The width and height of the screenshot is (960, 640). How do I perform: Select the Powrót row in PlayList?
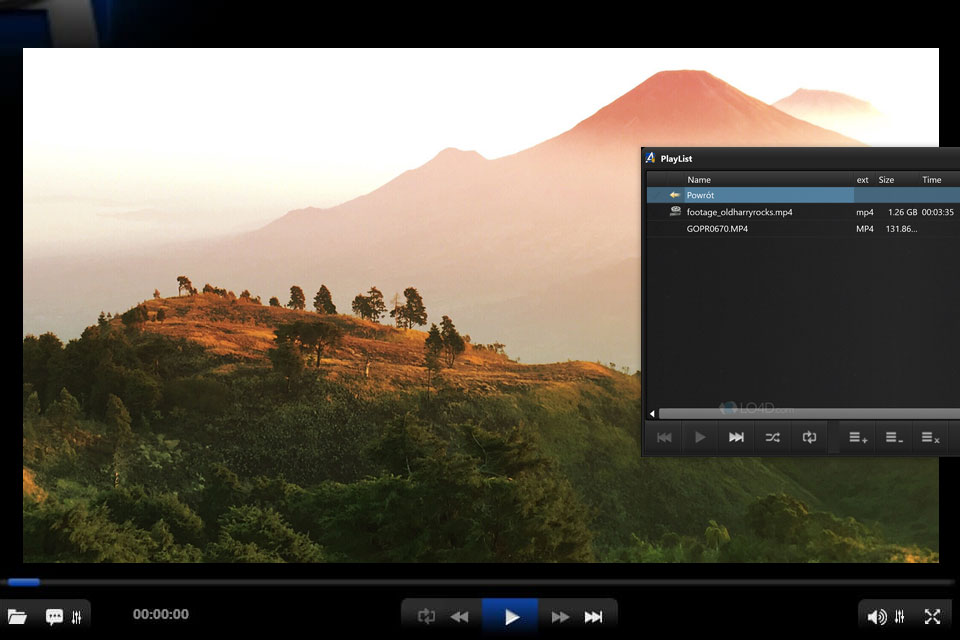tap(803, 195)
